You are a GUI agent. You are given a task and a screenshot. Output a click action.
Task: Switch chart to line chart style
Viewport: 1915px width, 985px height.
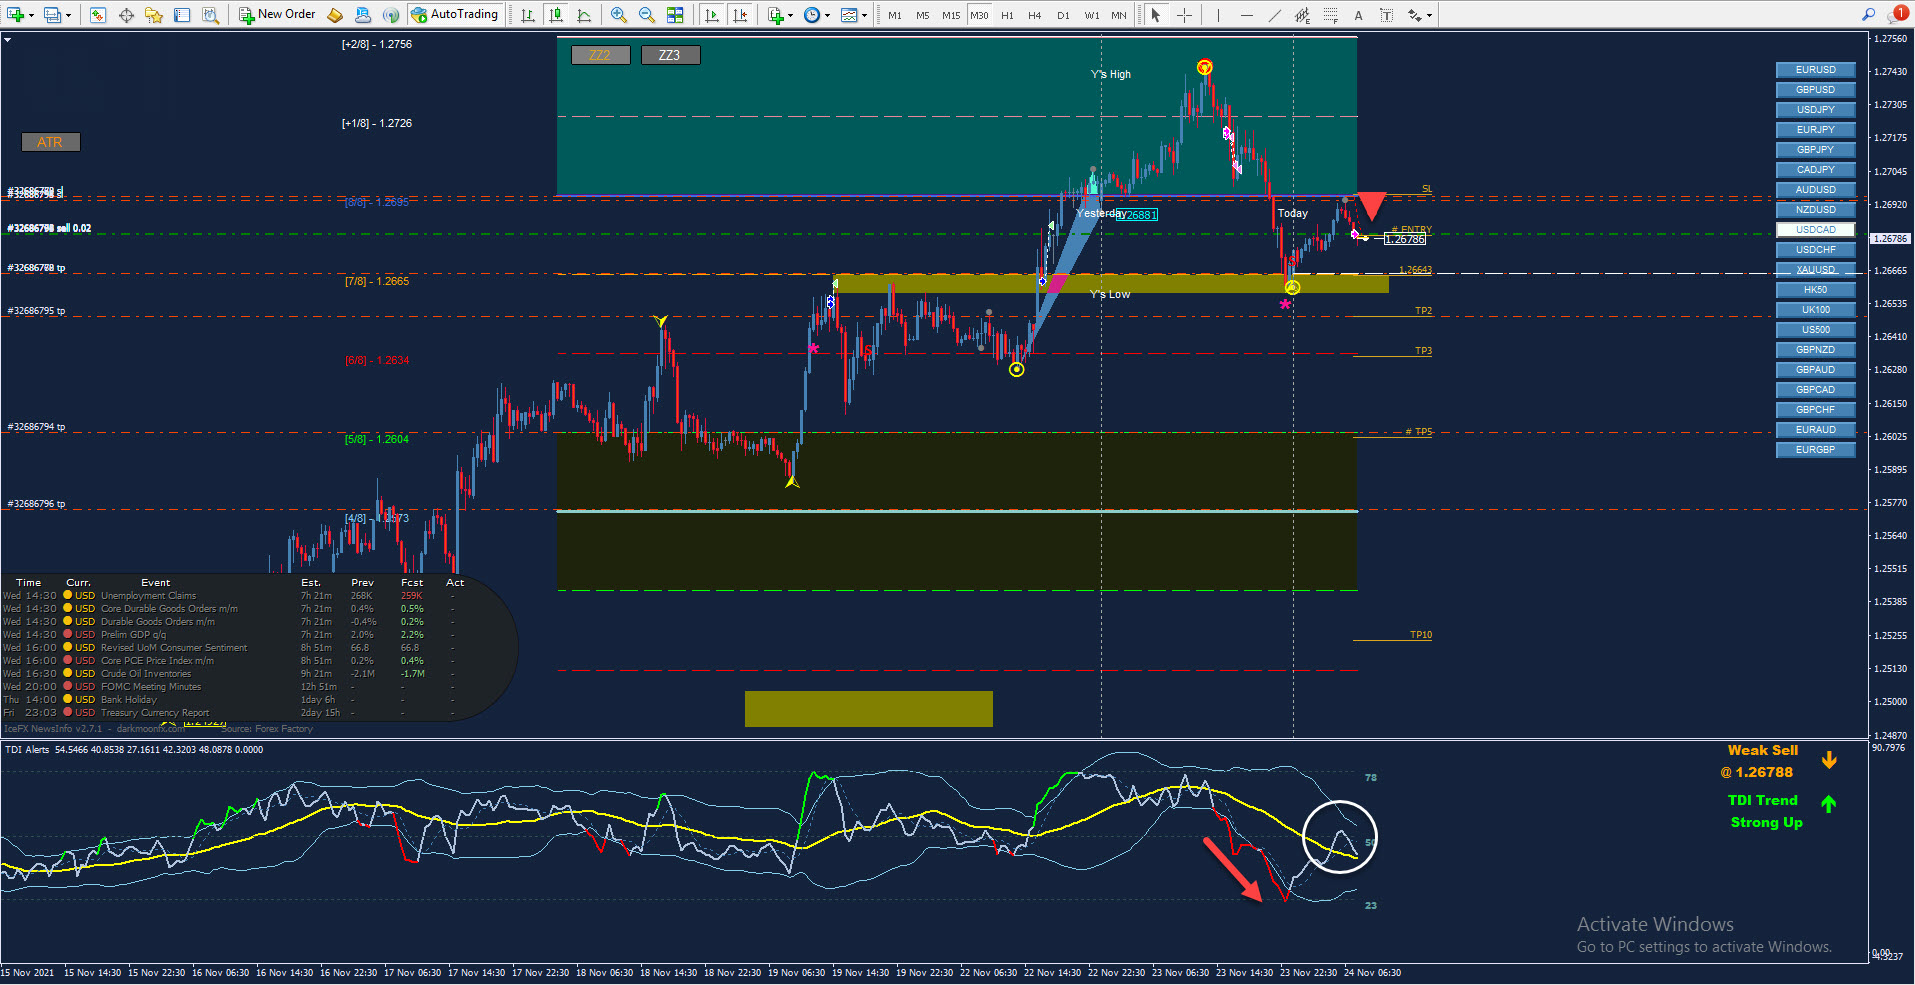tap(584, 15)
